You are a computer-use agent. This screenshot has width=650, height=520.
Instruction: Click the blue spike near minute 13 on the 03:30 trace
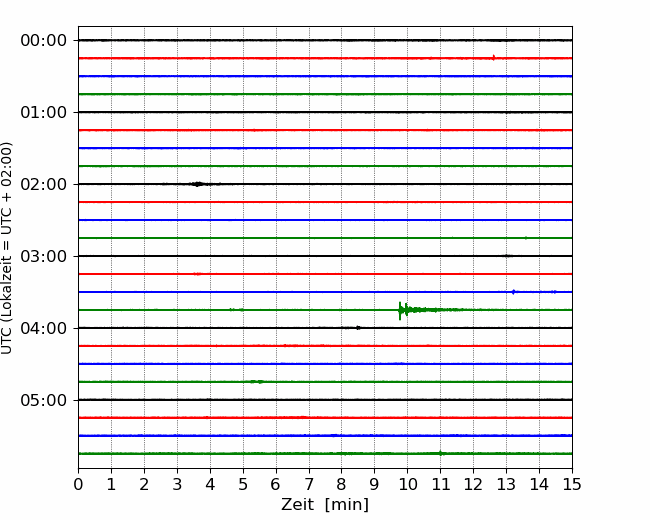[514, 292]
